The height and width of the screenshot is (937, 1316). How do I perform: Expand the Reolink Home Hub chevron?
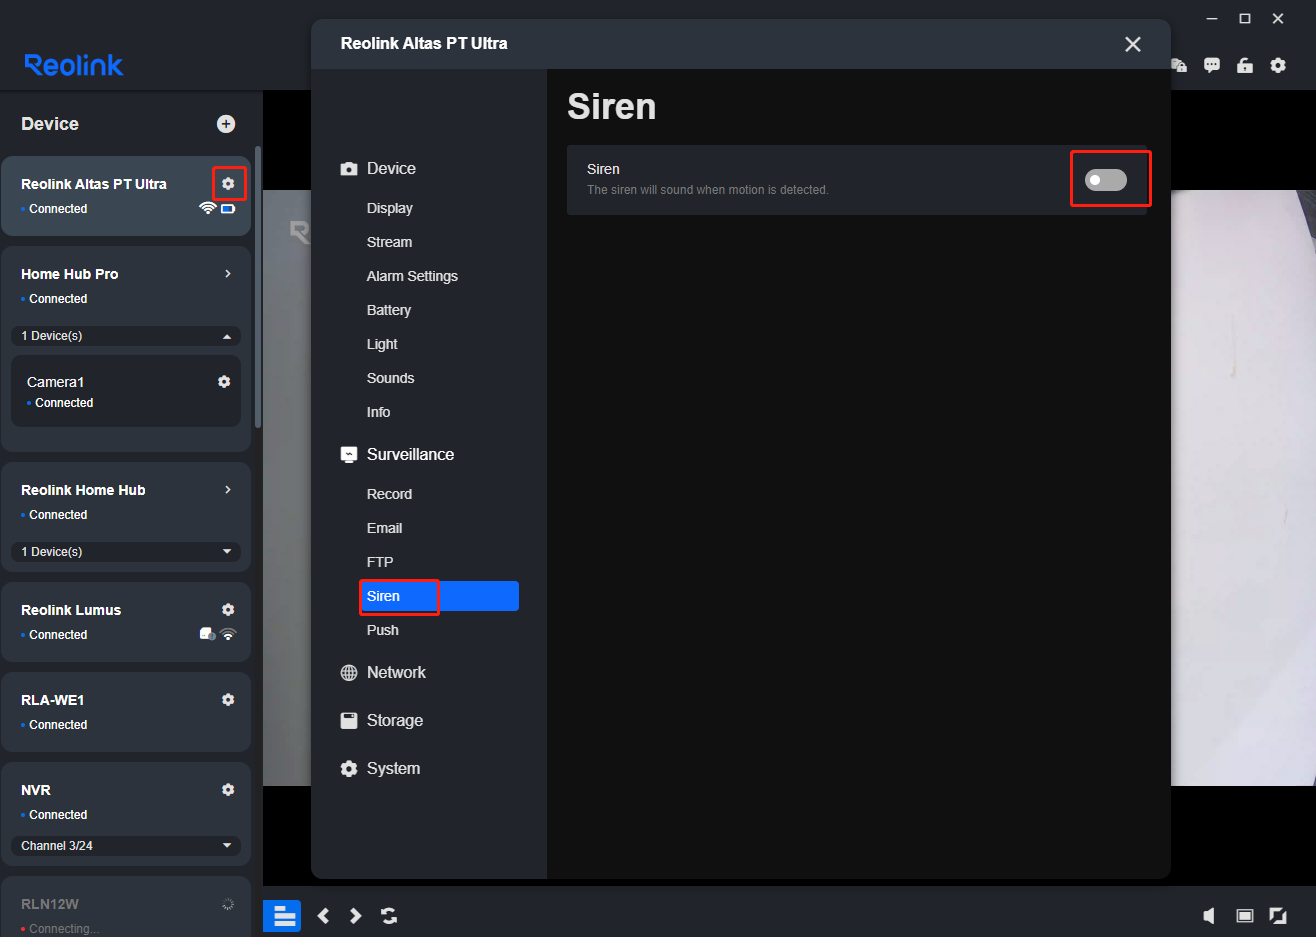click(228, 490)
